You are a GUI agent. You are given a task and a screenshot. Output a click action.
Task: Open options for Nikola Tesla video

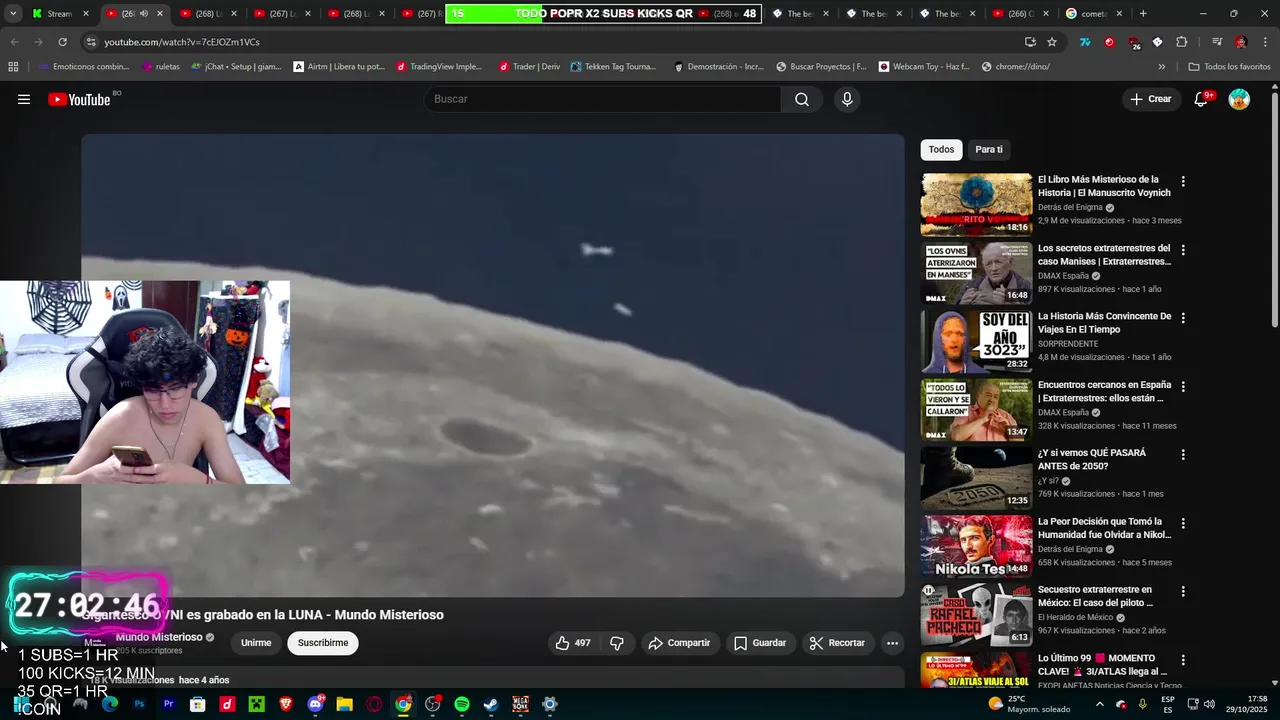(1183, 523)
